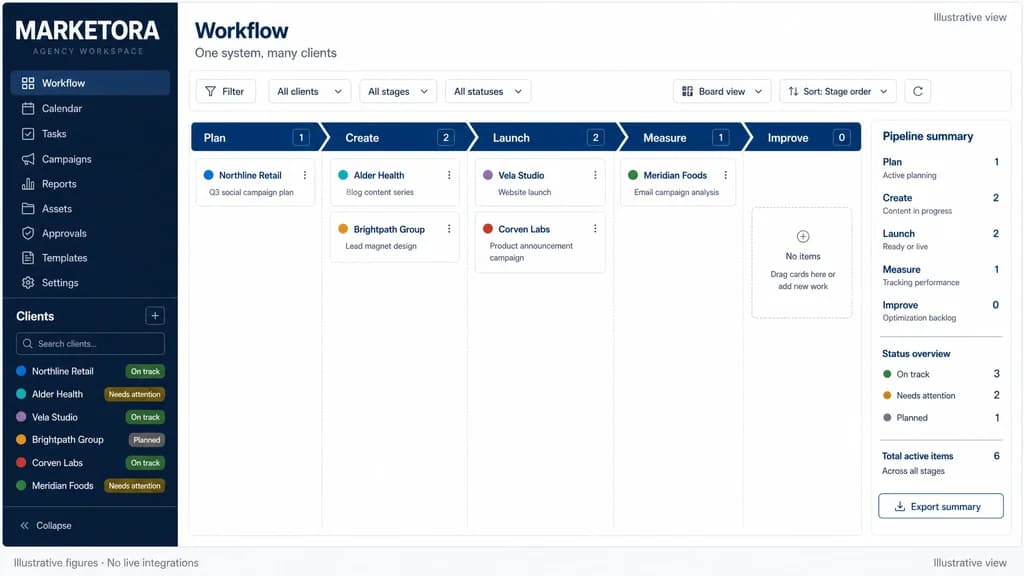Click Corven Labs red dot on card
The image size is (1024, 576).
click(488, 229)
